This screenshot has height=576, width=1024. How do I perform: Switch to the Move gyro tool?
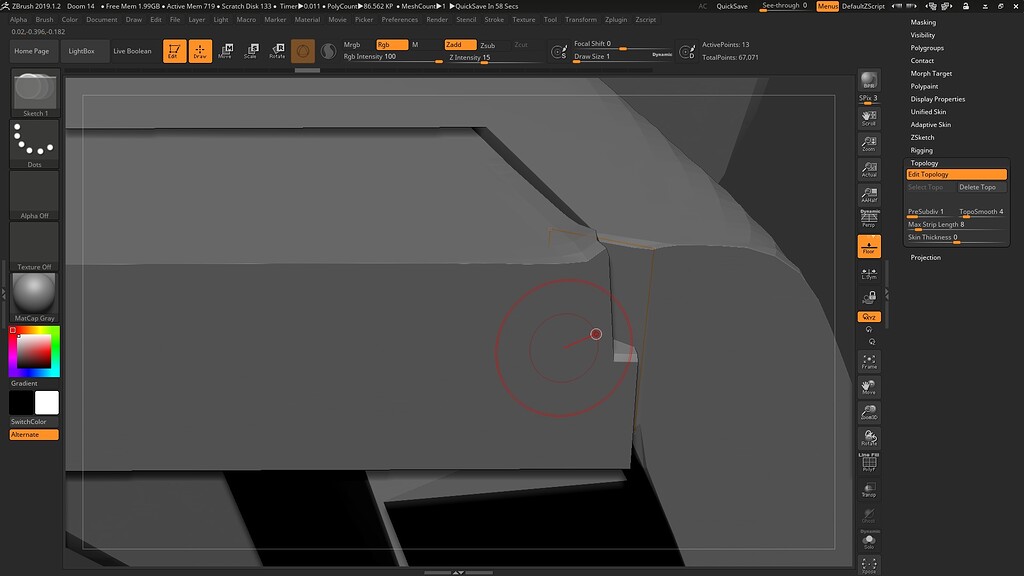pos(226,50)
